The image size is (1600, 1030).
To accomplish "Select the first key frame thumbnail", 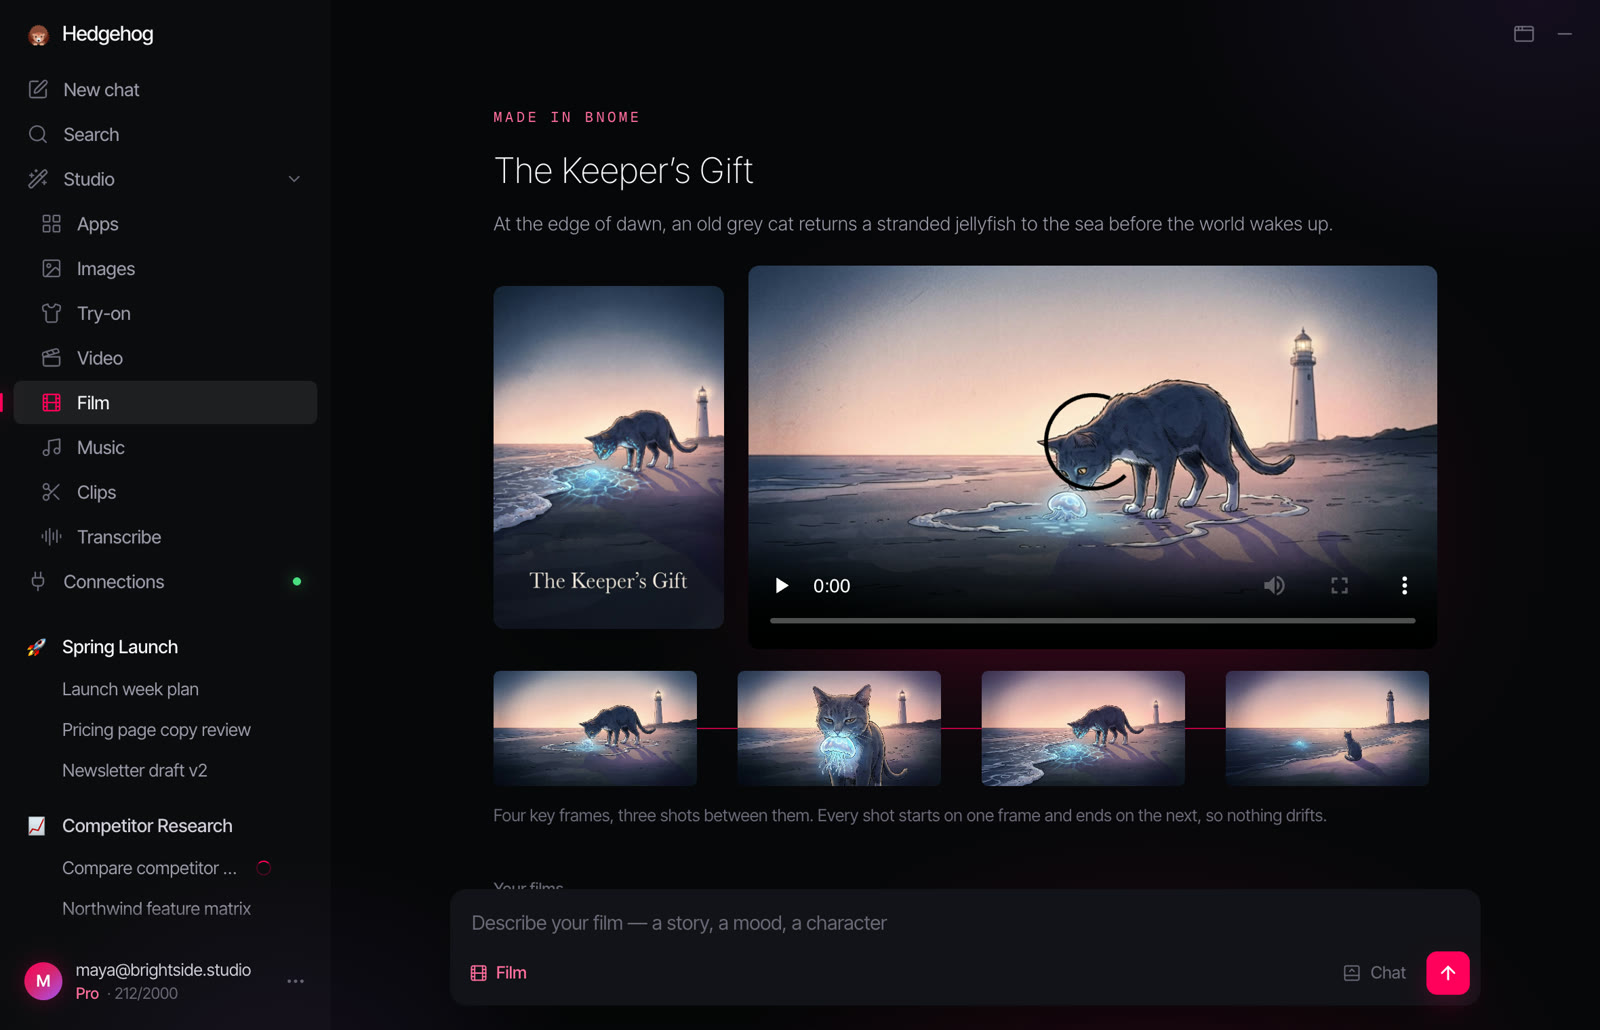I will (x=595, y=728).
